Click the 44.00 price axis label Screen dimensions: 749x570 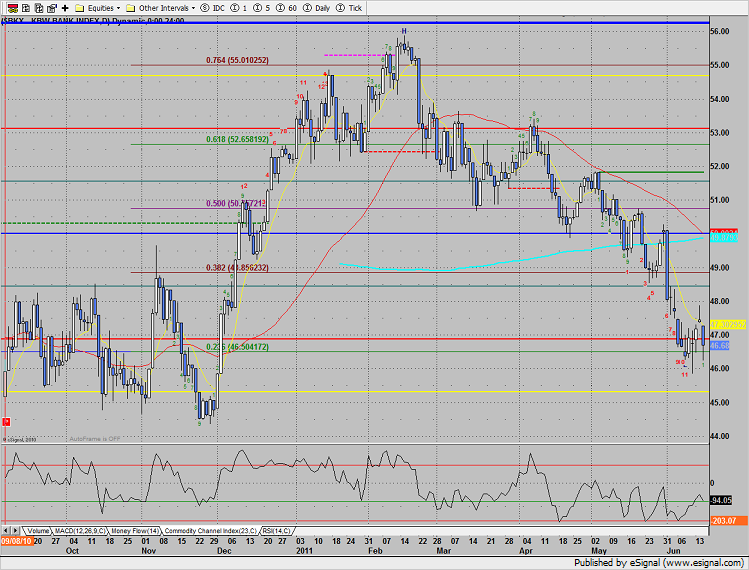click(x=720, y=436)
